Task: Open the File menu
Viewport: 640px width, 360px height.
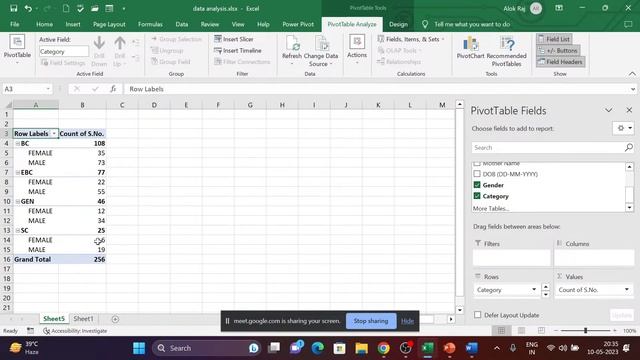Action: [x=14, y=24]
